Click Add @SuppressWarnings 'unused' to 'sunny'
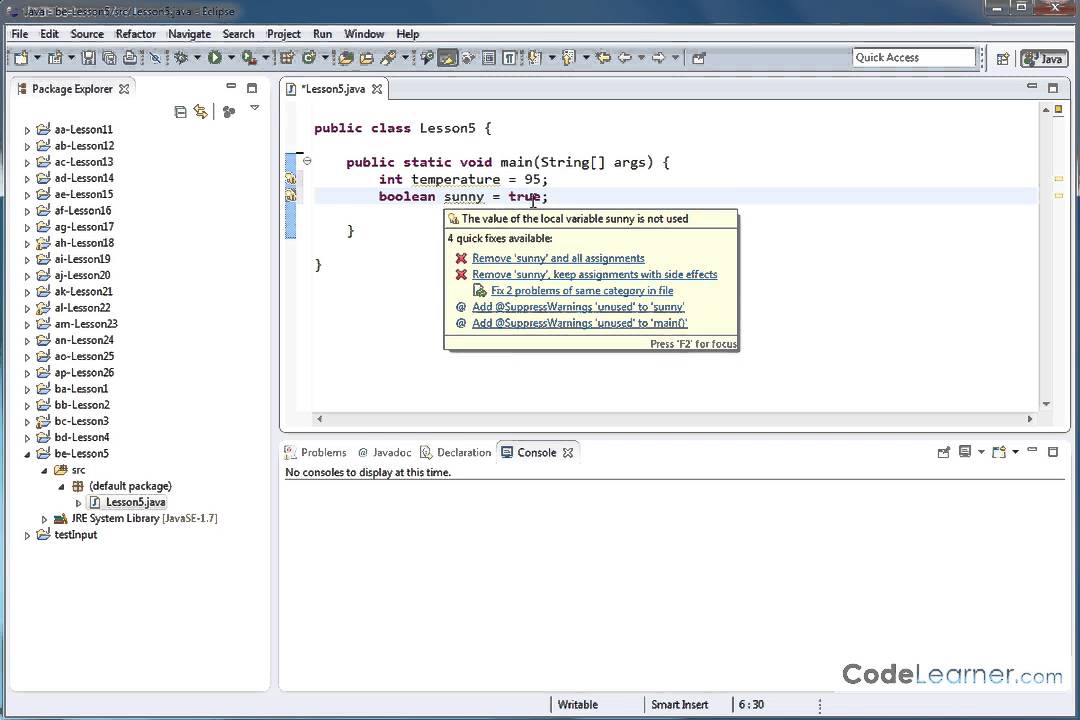Image resolution: width=1080 pixels, height=720 pixels. 578,307
